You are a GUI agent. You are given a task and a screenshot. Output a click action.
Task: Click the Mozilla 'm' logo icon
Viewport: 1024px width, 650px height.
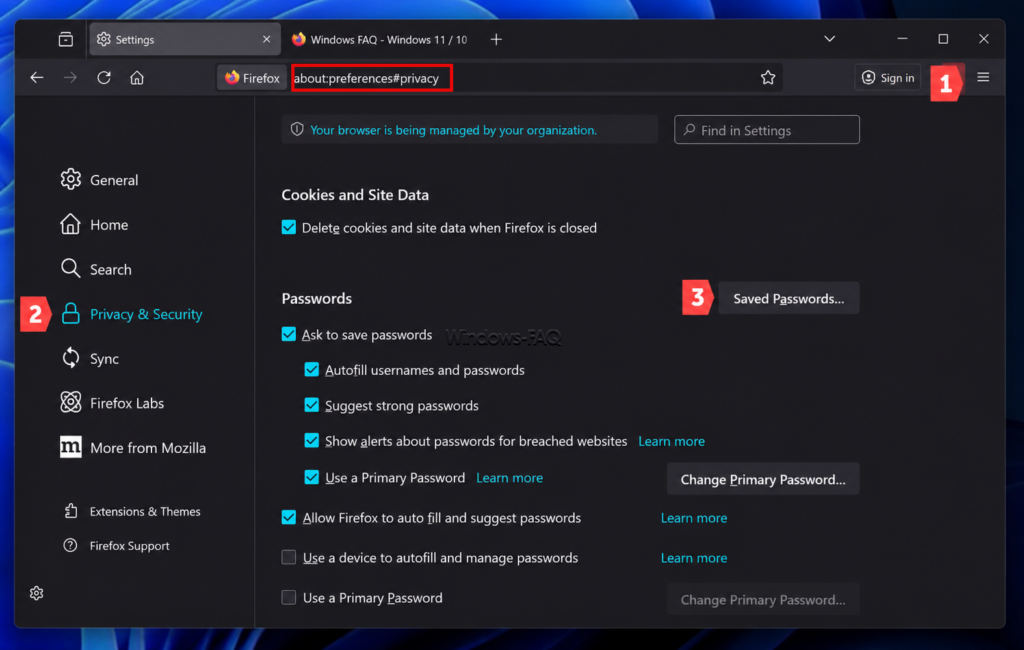pos(71,447)
